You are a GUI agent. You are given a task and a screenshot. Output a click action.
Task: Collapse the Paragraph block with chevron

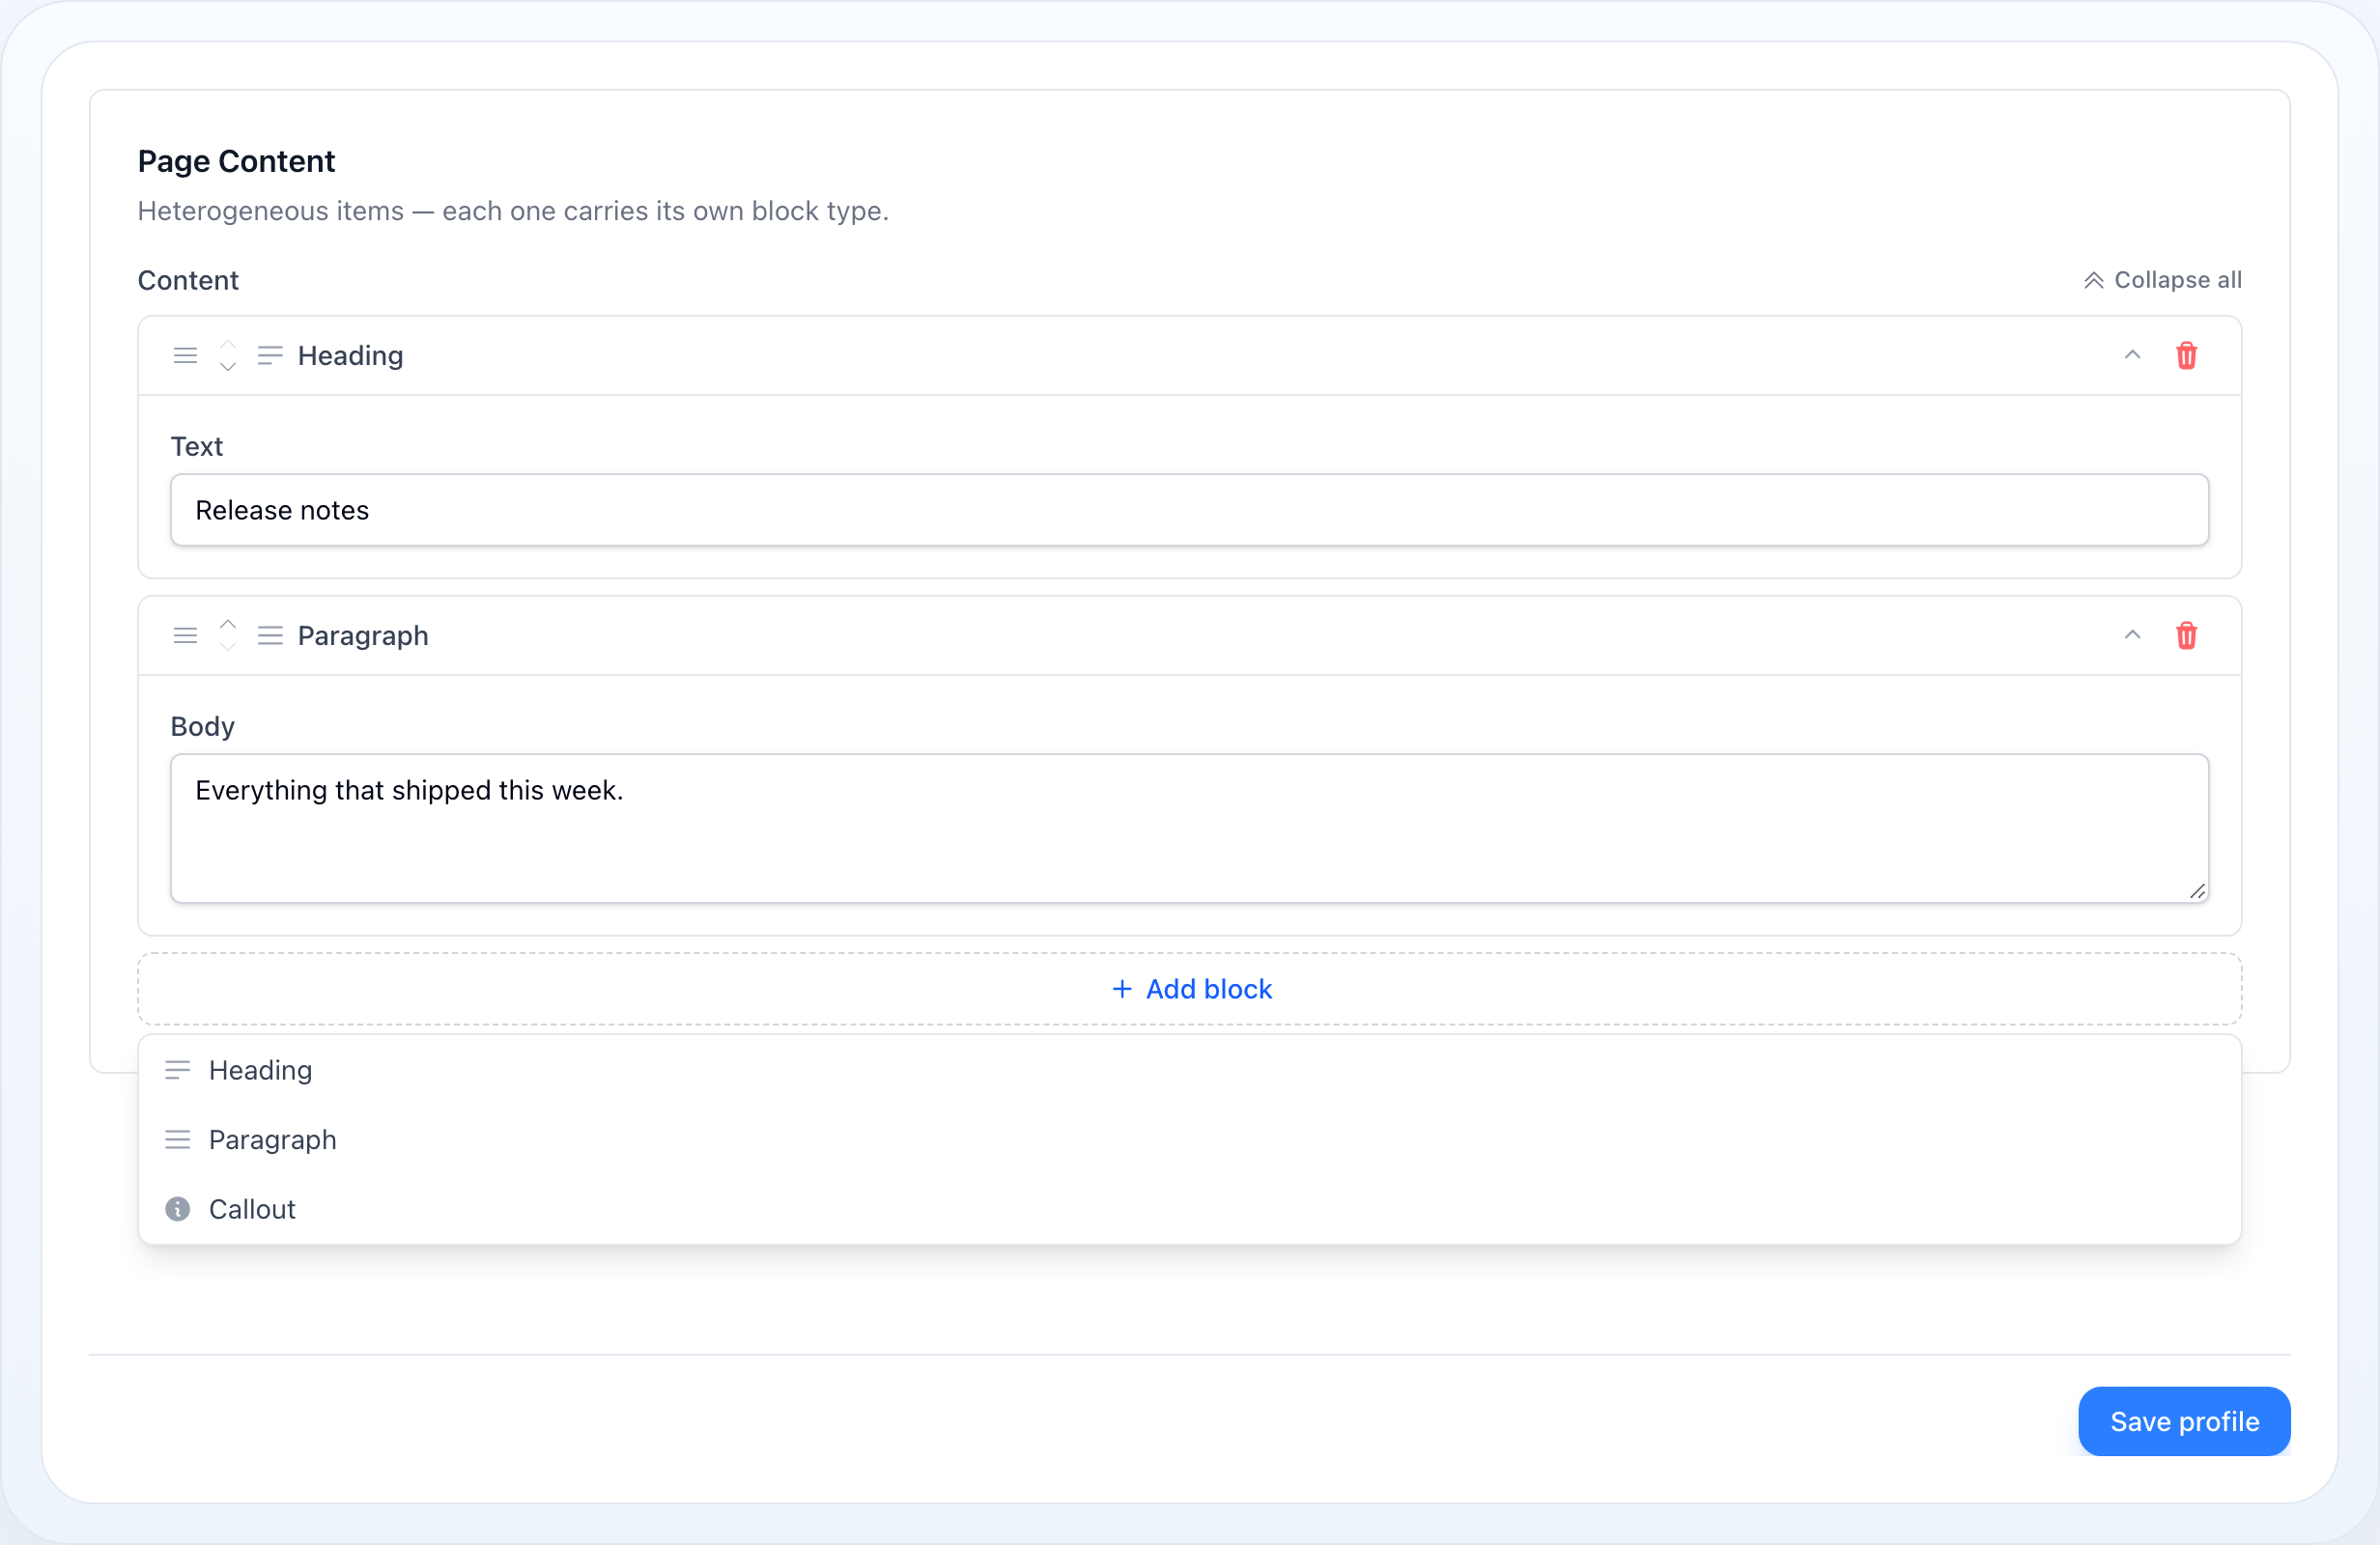(x=2132, y=636)
